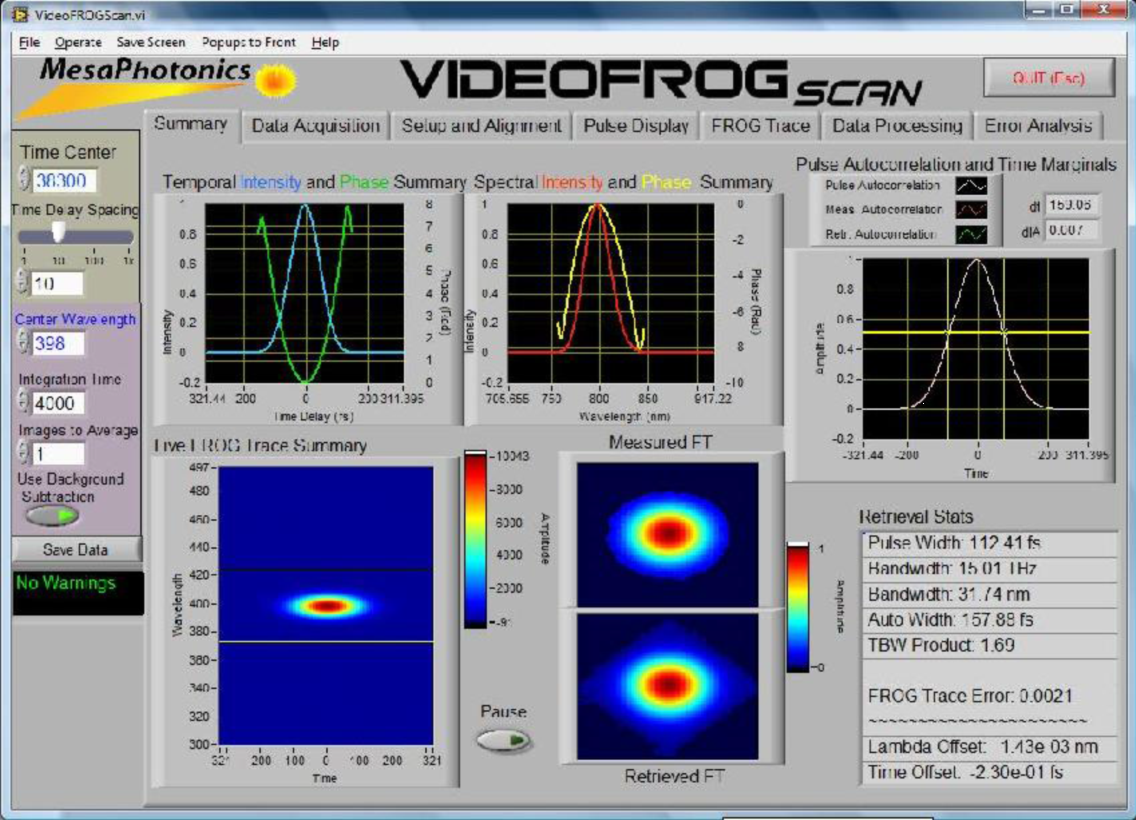
Task: Click the Measured FT image
Action: coord(667,535)
